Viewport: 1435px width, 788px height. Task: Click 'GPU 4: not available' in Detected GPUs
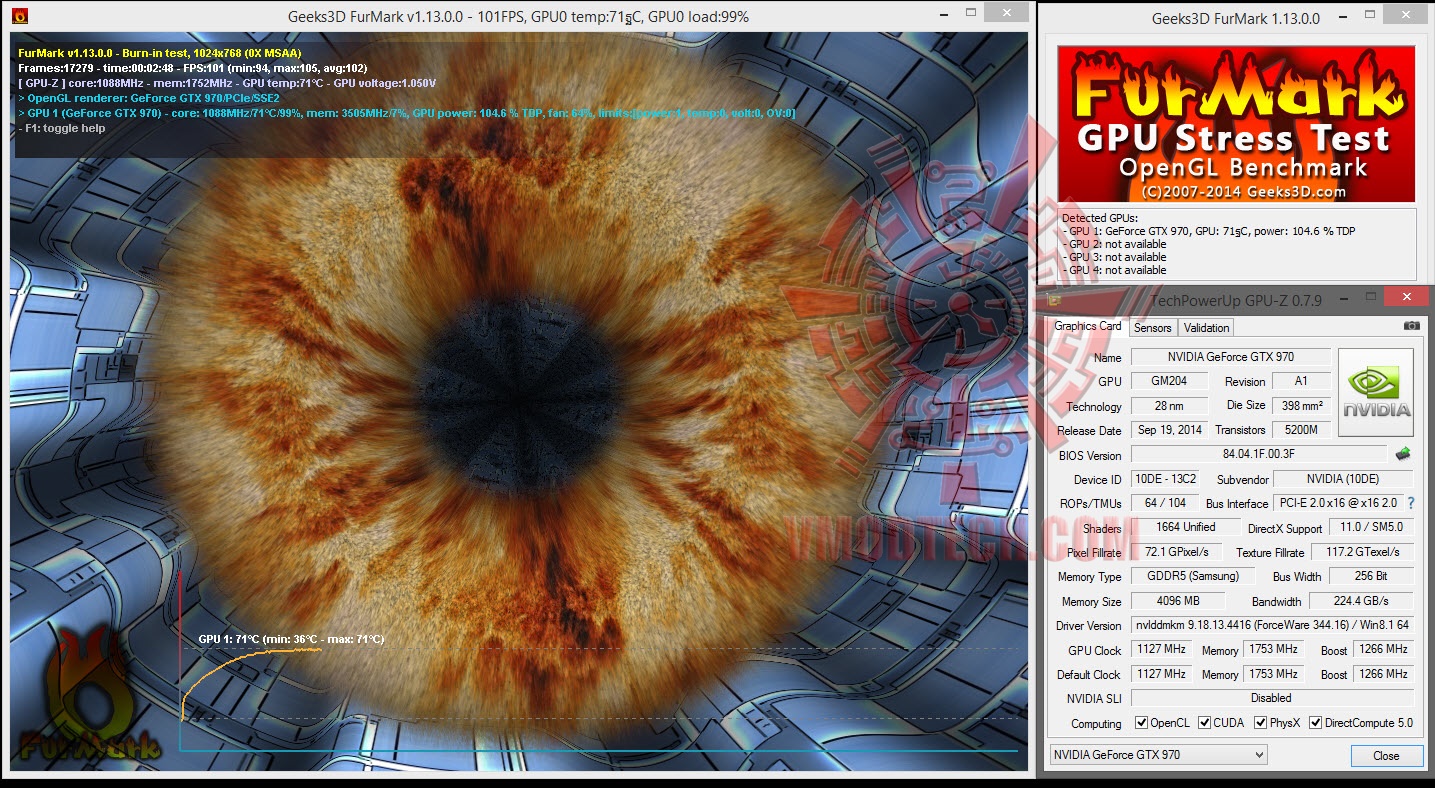[x=1114, y=270]
